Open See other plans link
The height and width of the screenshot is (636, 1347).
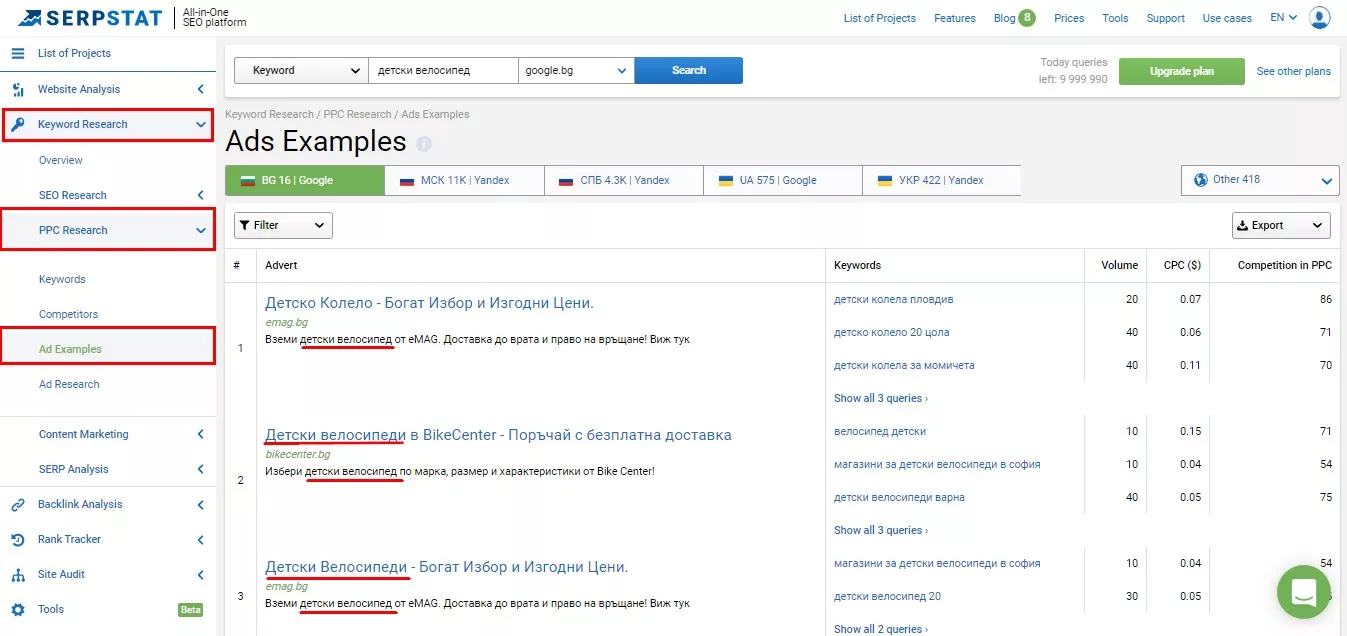pyautogui.click(x=1294, y=71)
